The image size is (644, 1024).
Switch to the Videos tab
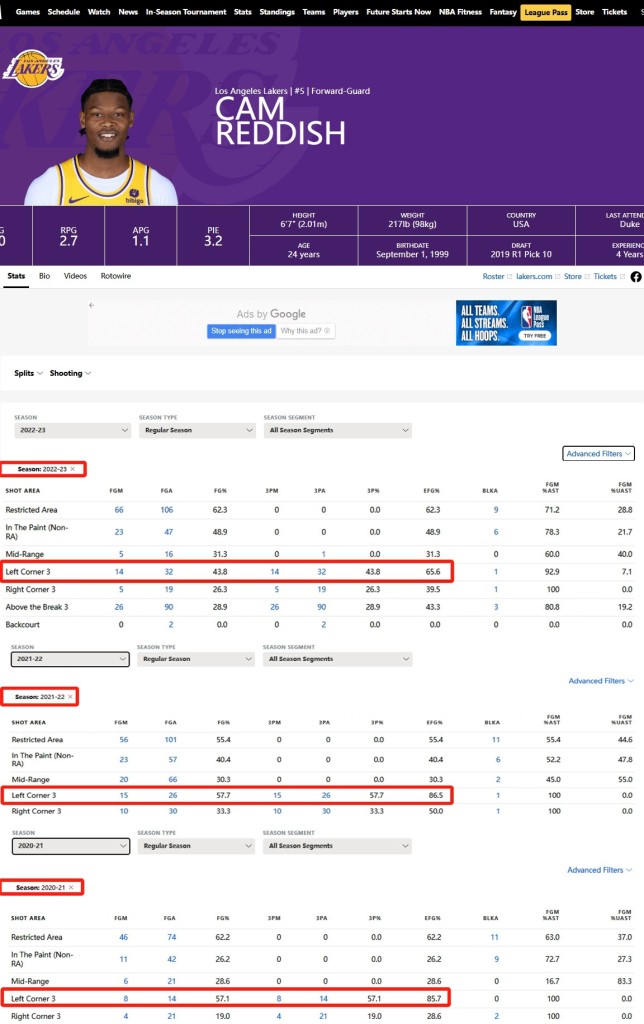(x=75, y=276)
